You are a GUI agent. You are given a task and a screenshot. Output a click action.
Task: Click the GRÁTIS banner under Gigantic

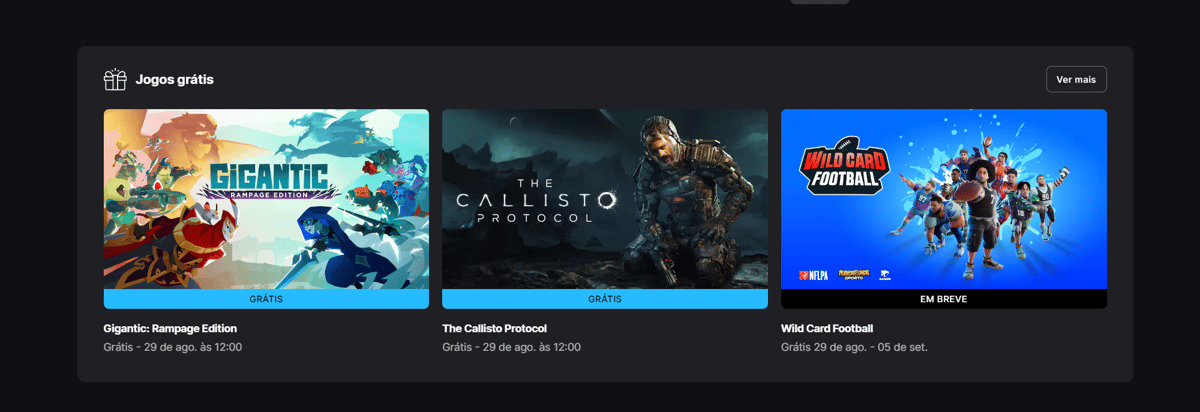266,299
